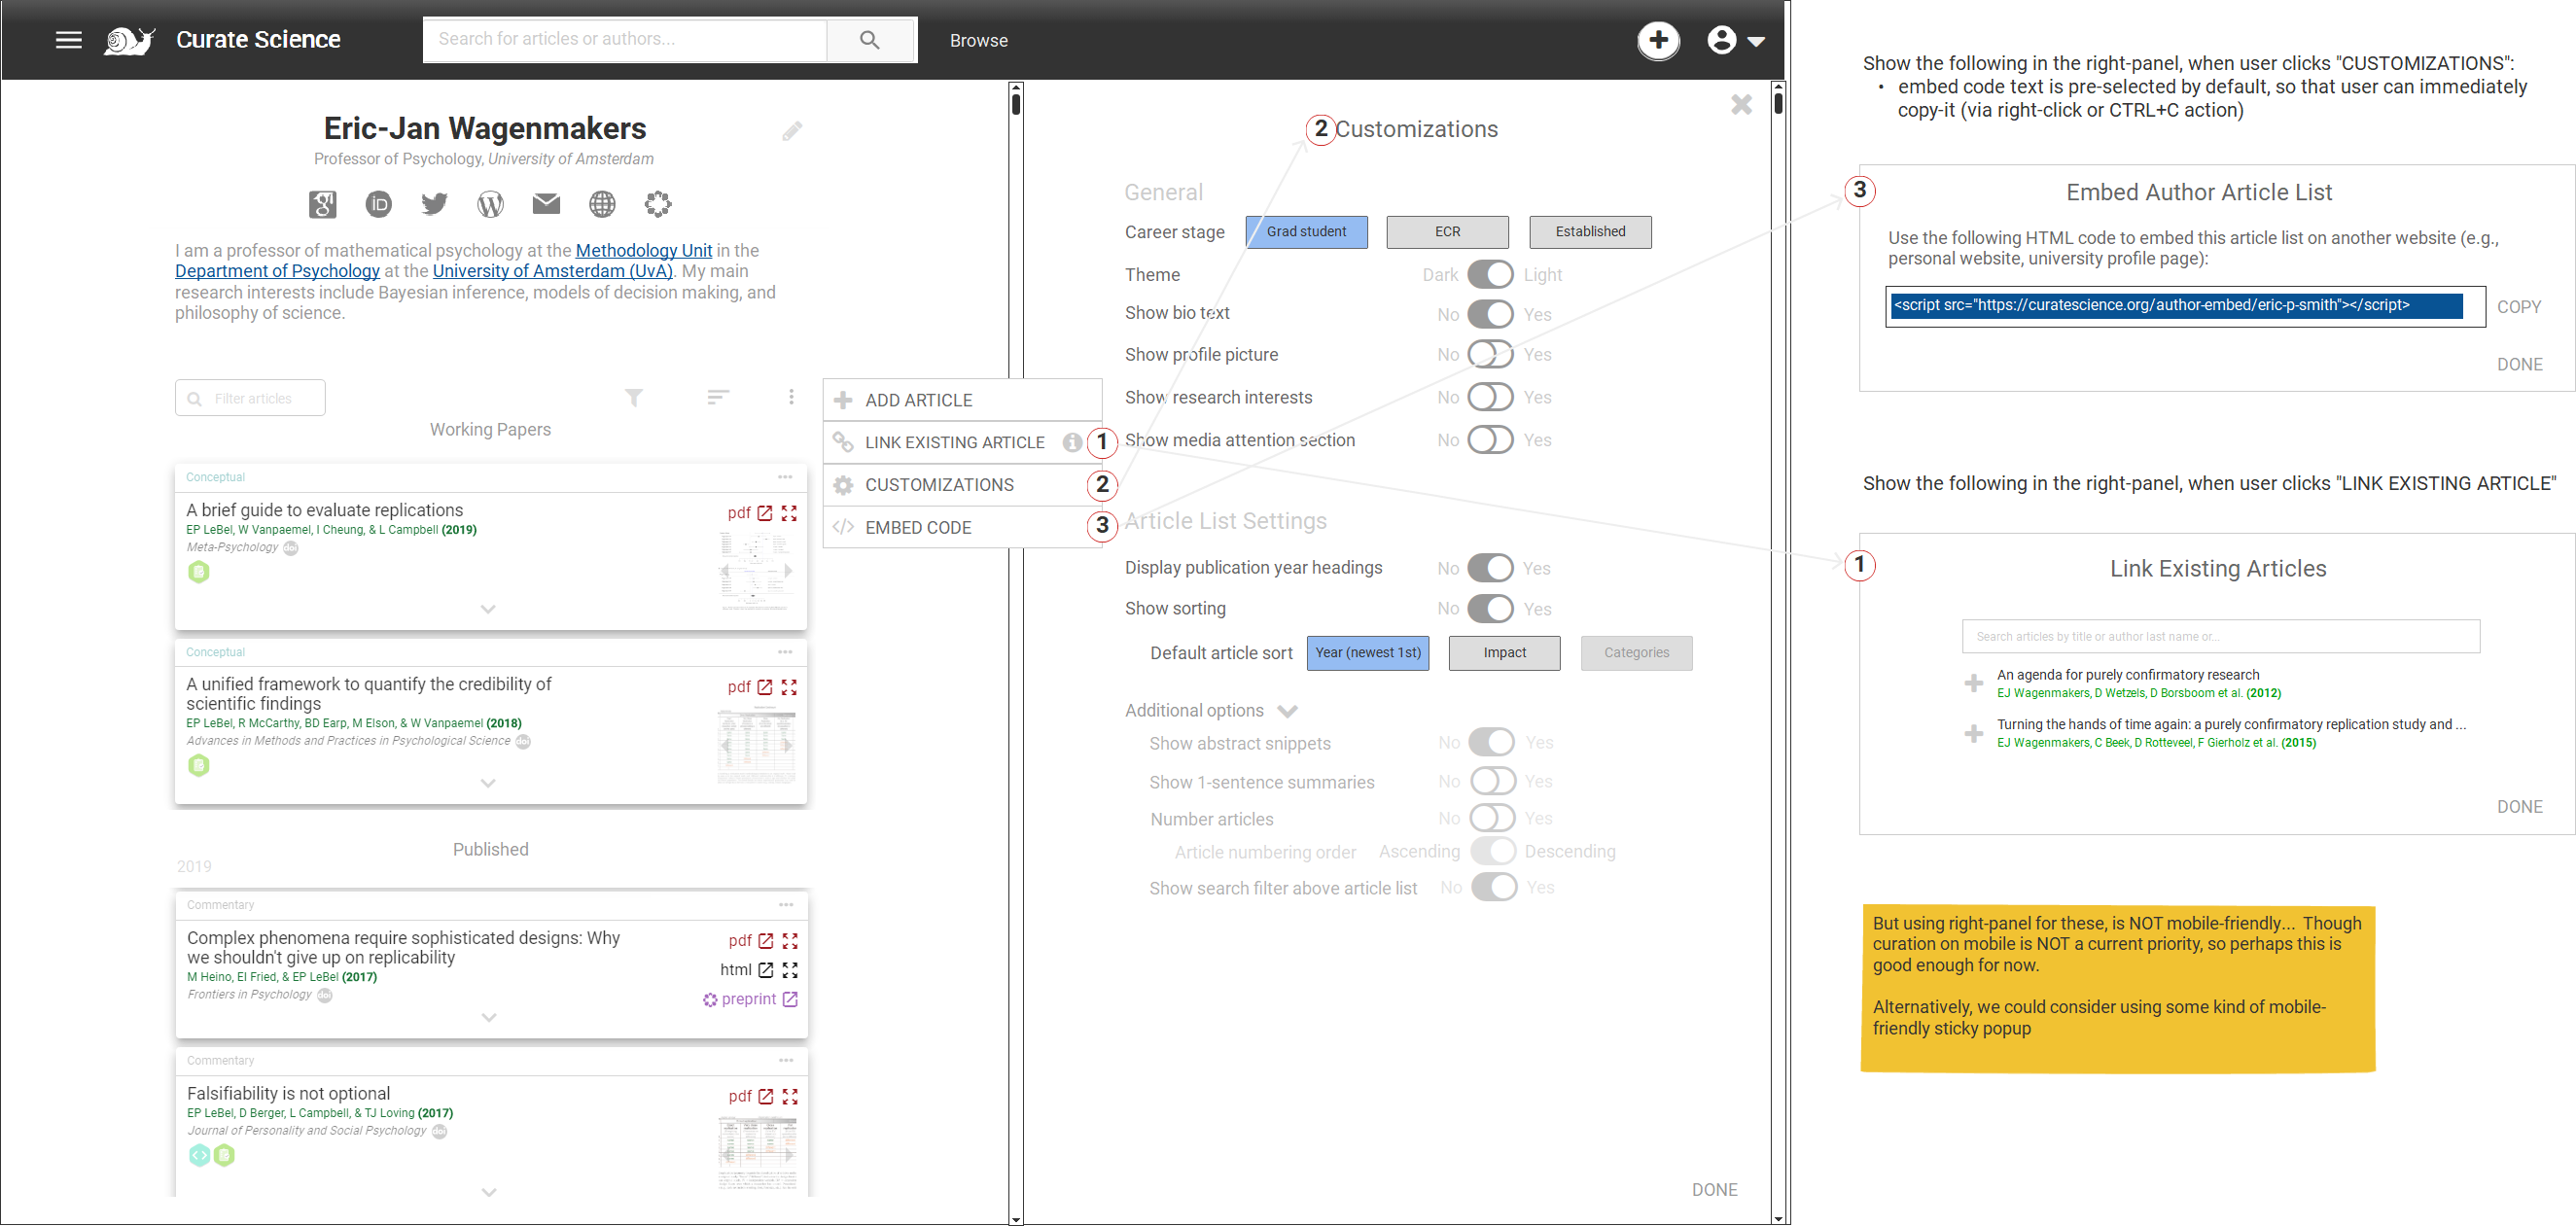Select EMBED CODE menu item

[917, 527]
